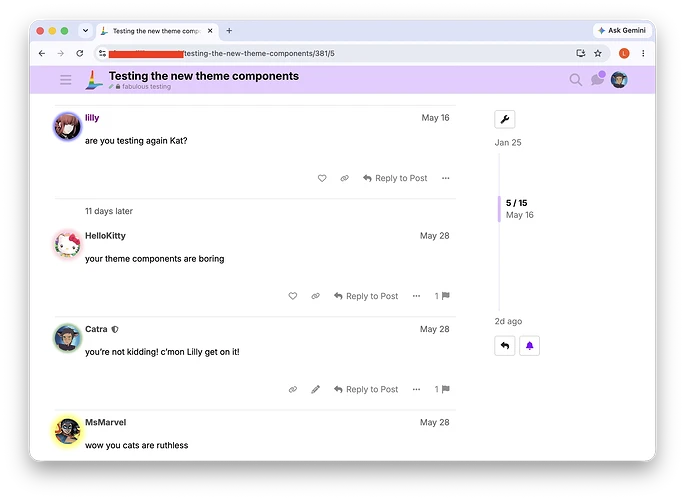Open browser profile L avatar
The height and width of the screenshot is (500, 684).
coord(624,53)
